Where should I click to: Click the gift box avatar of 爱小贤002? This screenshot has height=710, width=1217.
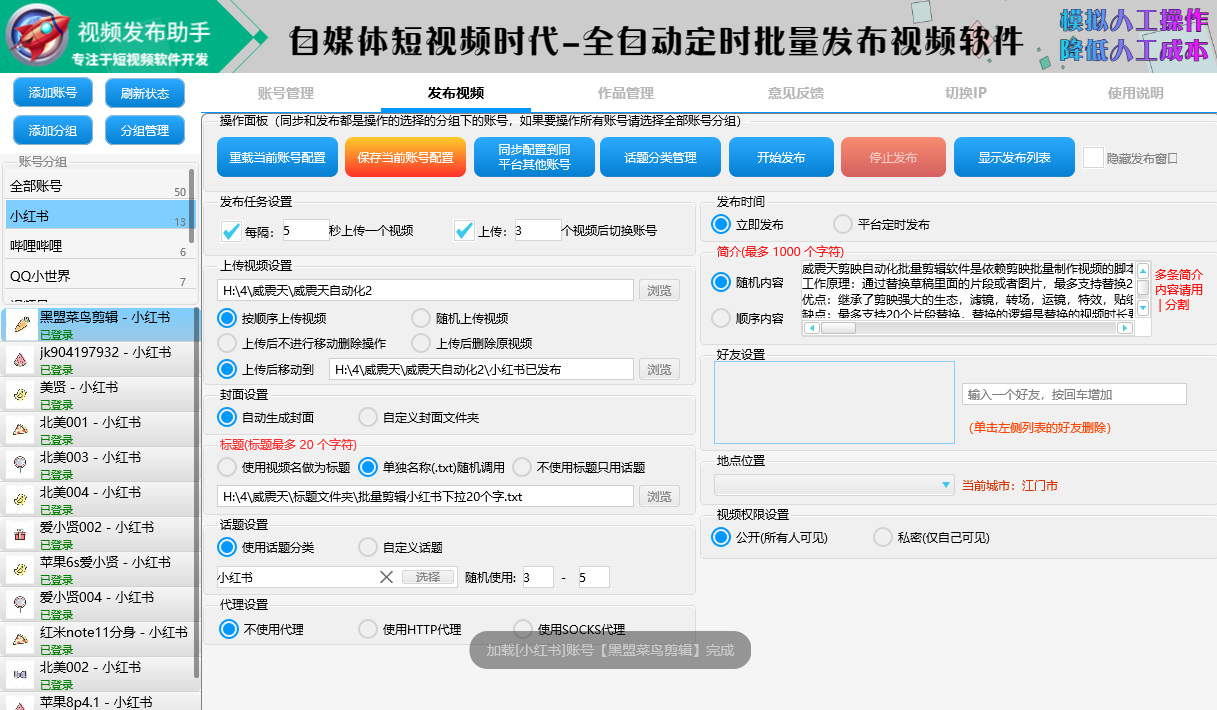pyautogui.click(x=19, y=535)
